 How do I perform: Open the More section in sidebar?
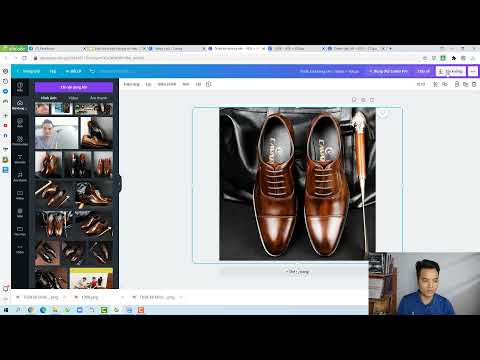pyautogui.click(x=20, y=249)
